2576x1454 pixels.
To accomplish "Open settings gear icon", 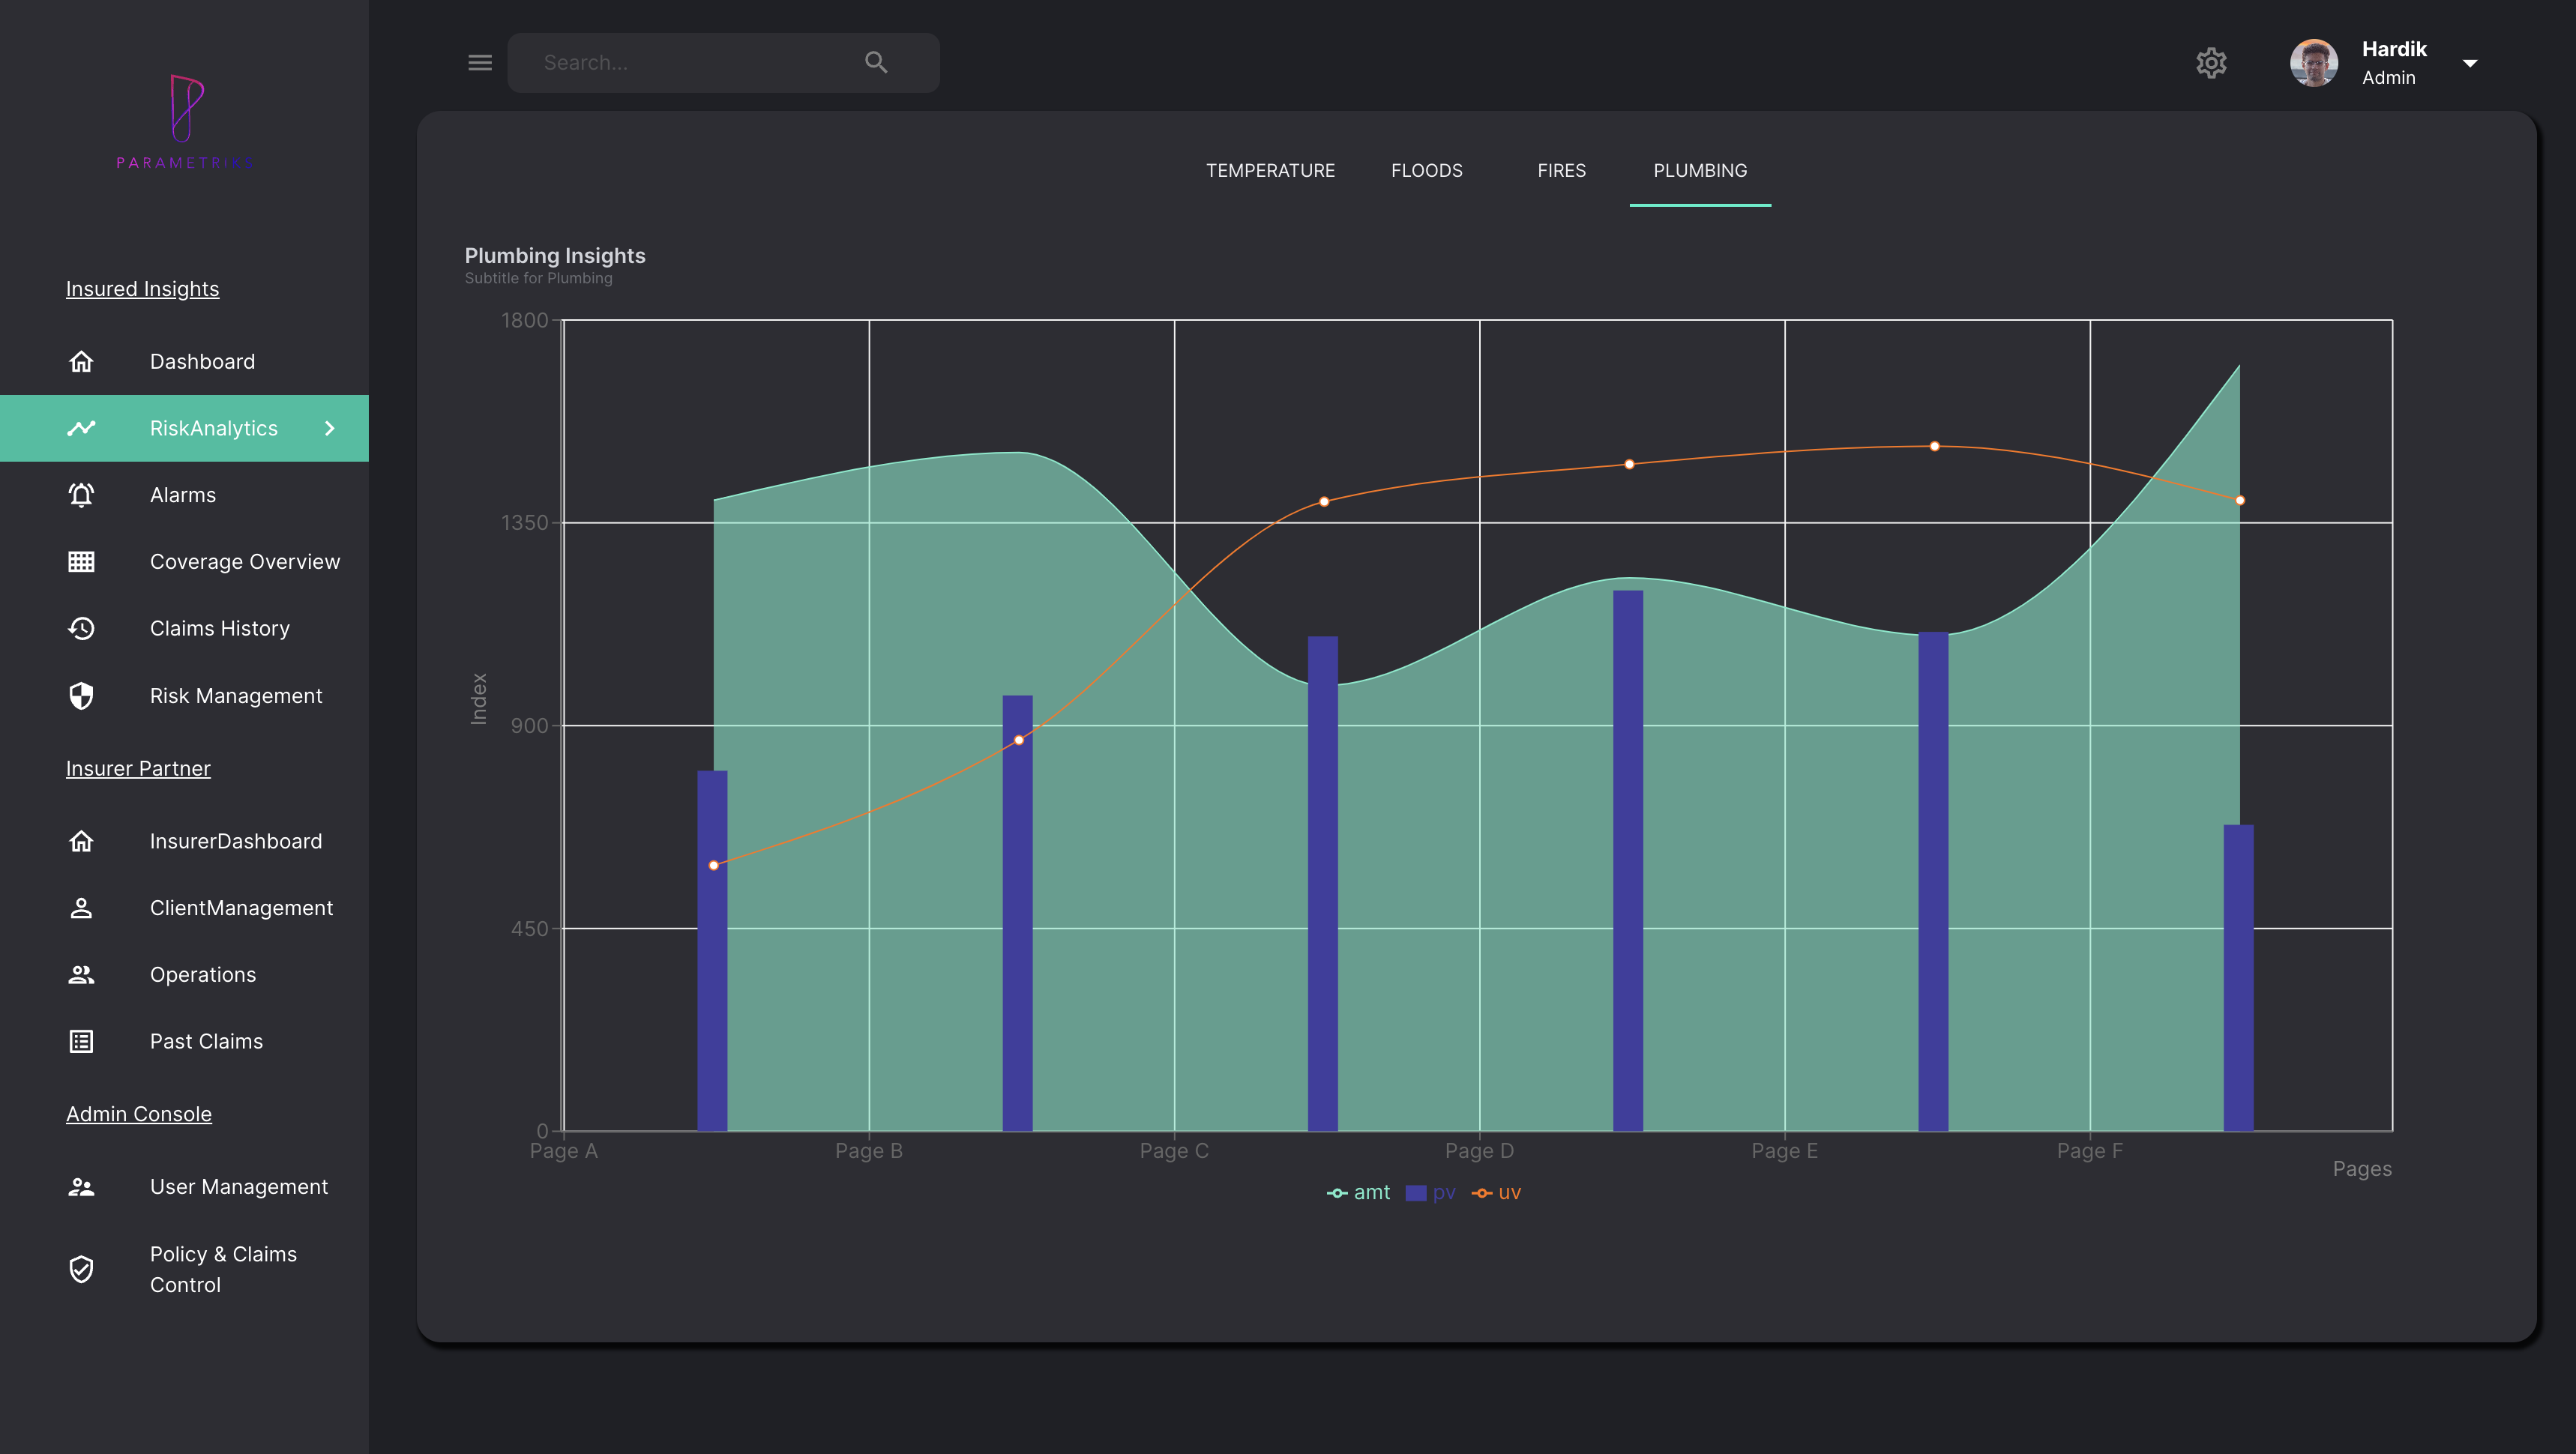I will pyautogui.click(x=2211, y=63).
